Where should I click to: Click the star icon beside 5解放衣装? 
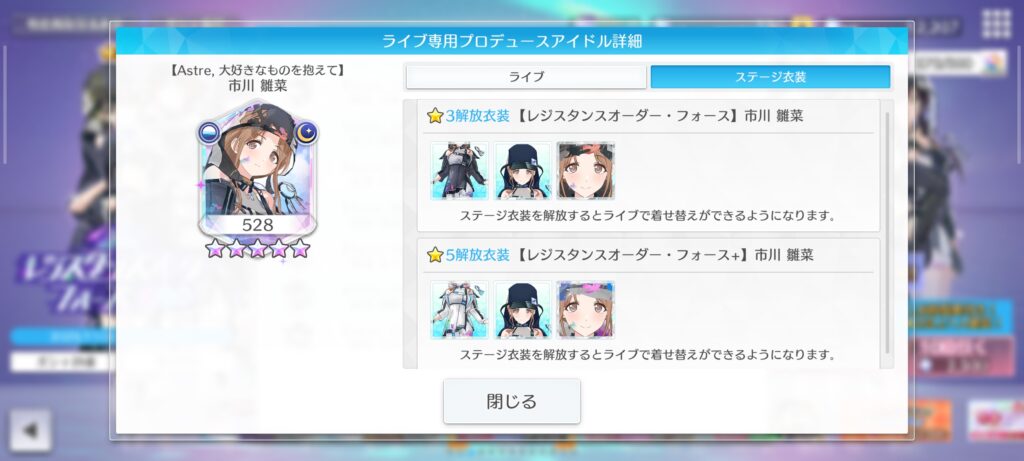point(435,255)
